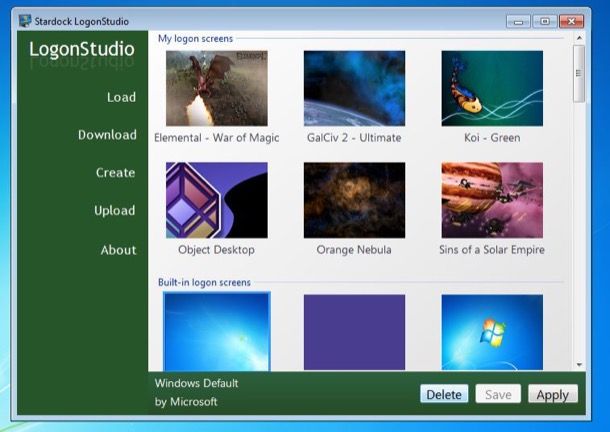This screenshot has height=432, width=610.
Task: Open the Download section in sidebar
Action: tap(107, 135)
